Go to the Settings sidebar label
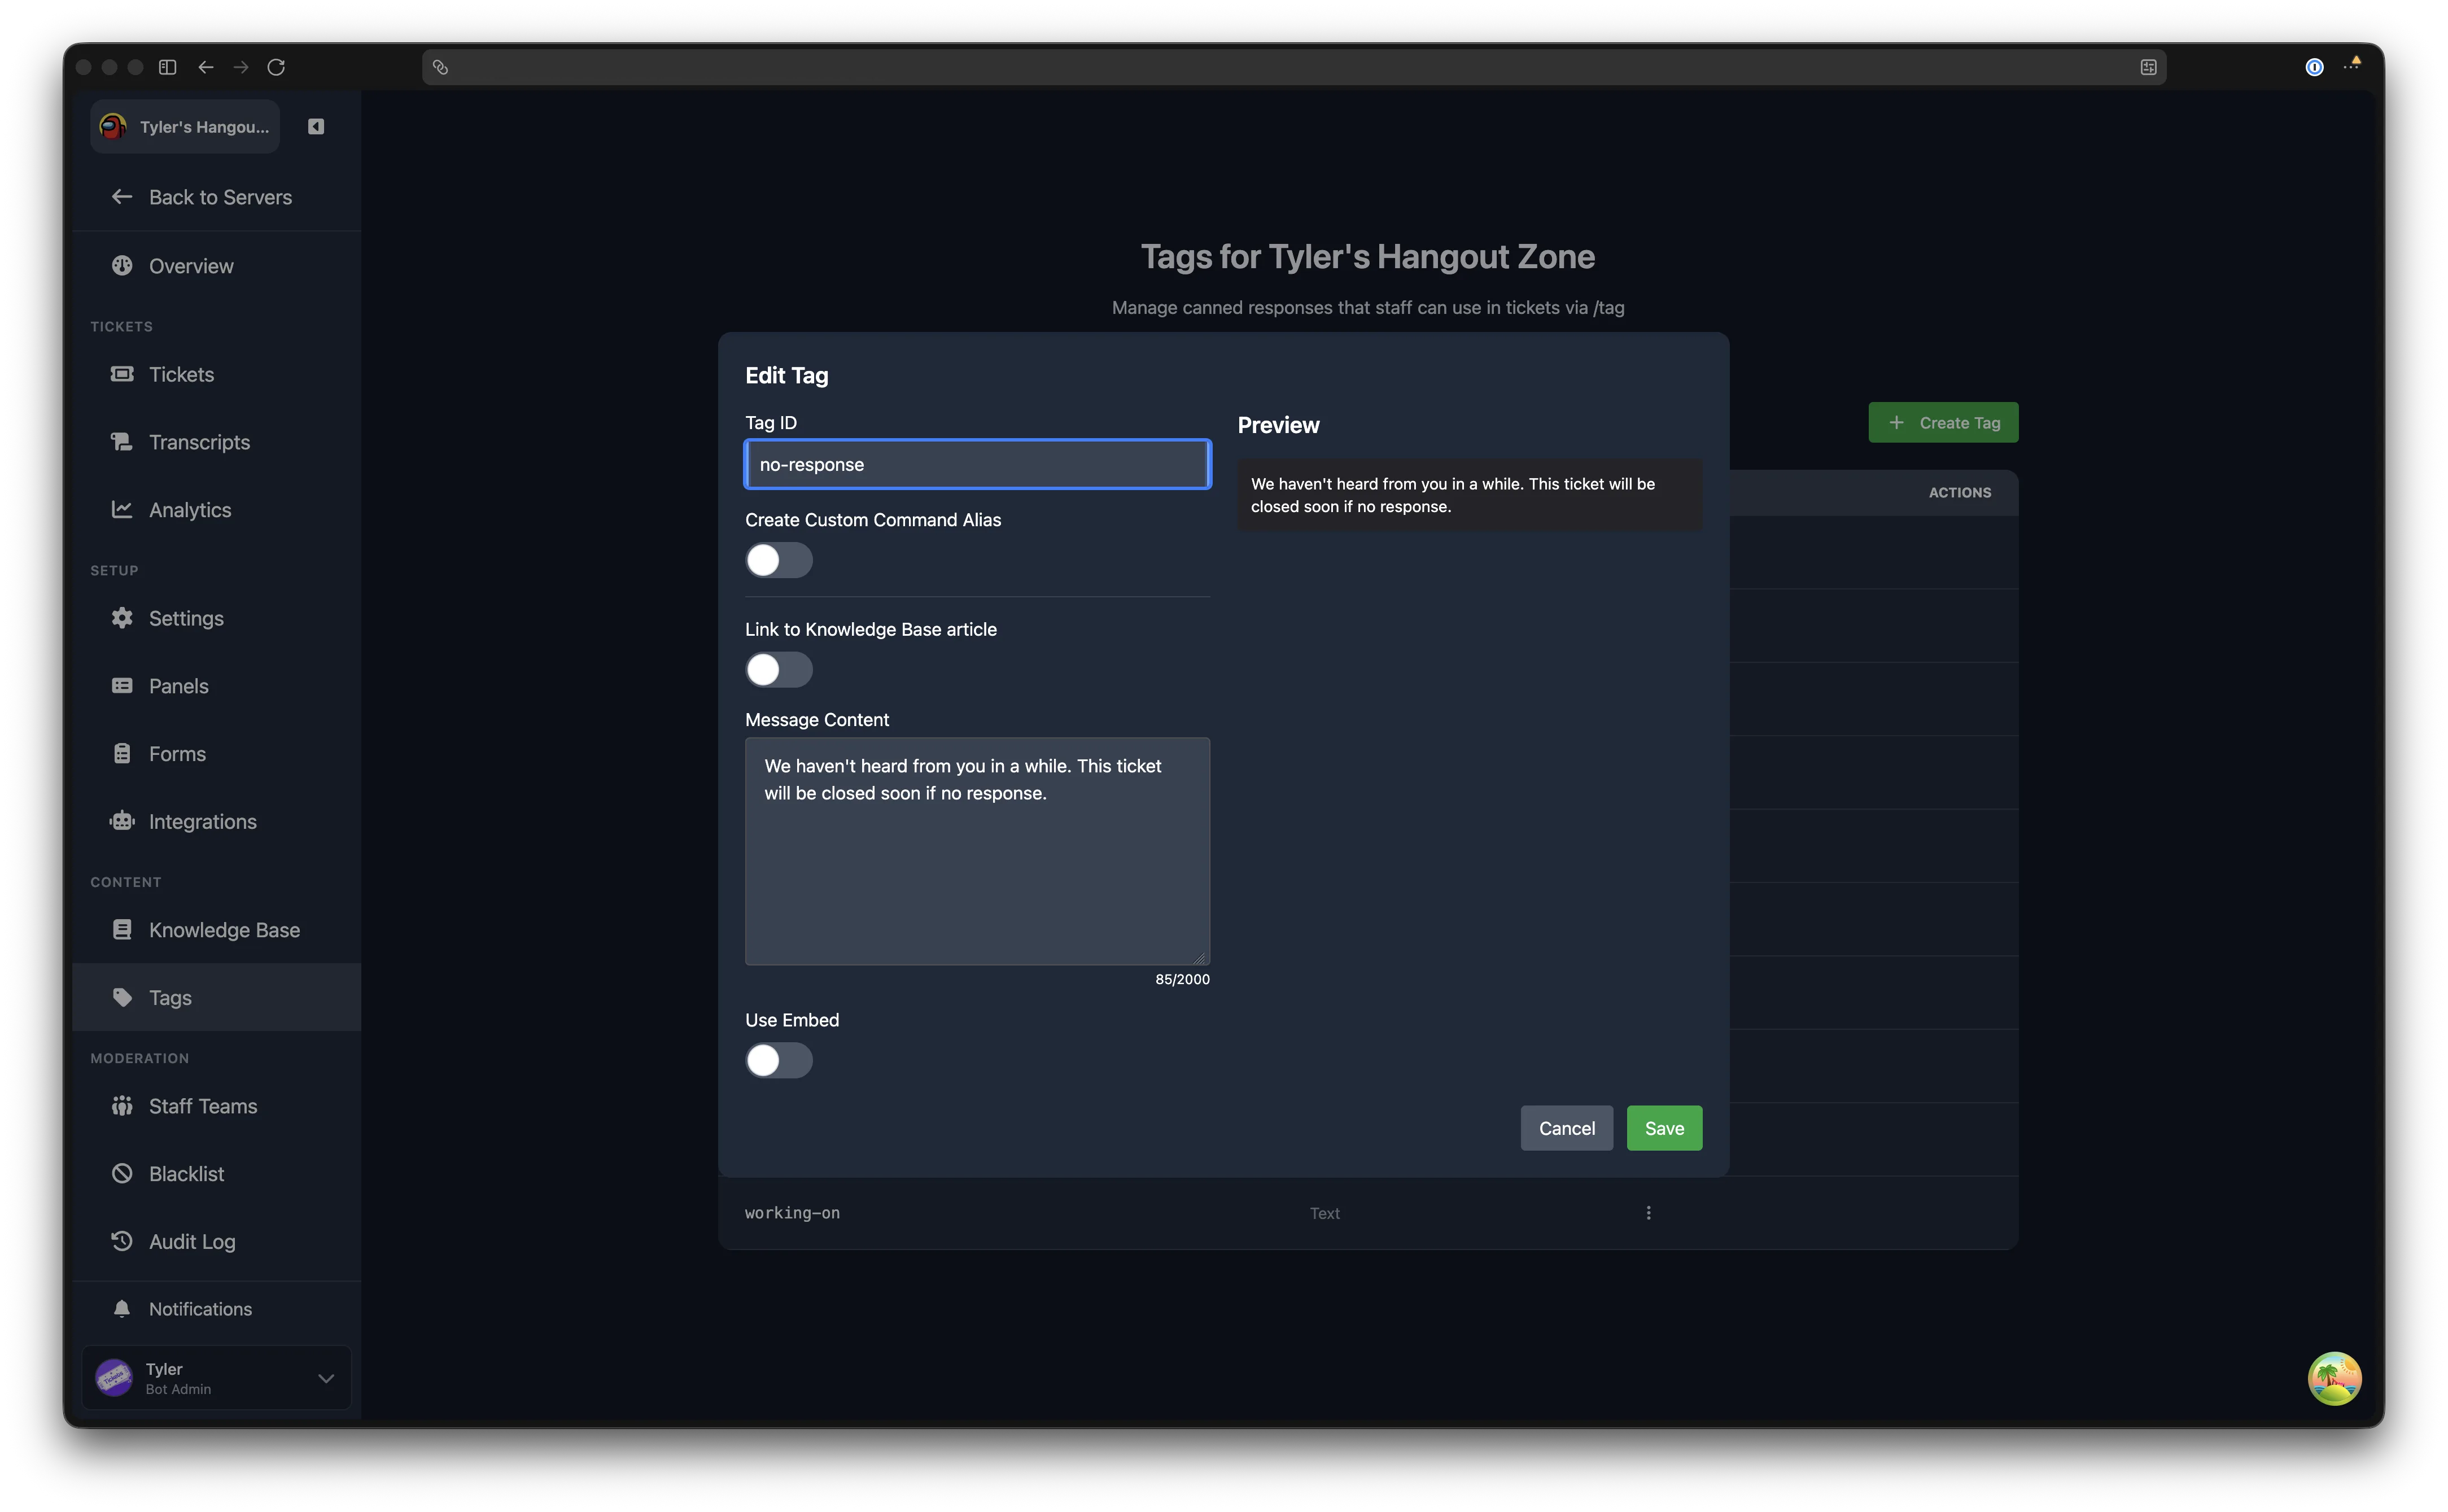2448x1512 pixels. pos(186,618)
